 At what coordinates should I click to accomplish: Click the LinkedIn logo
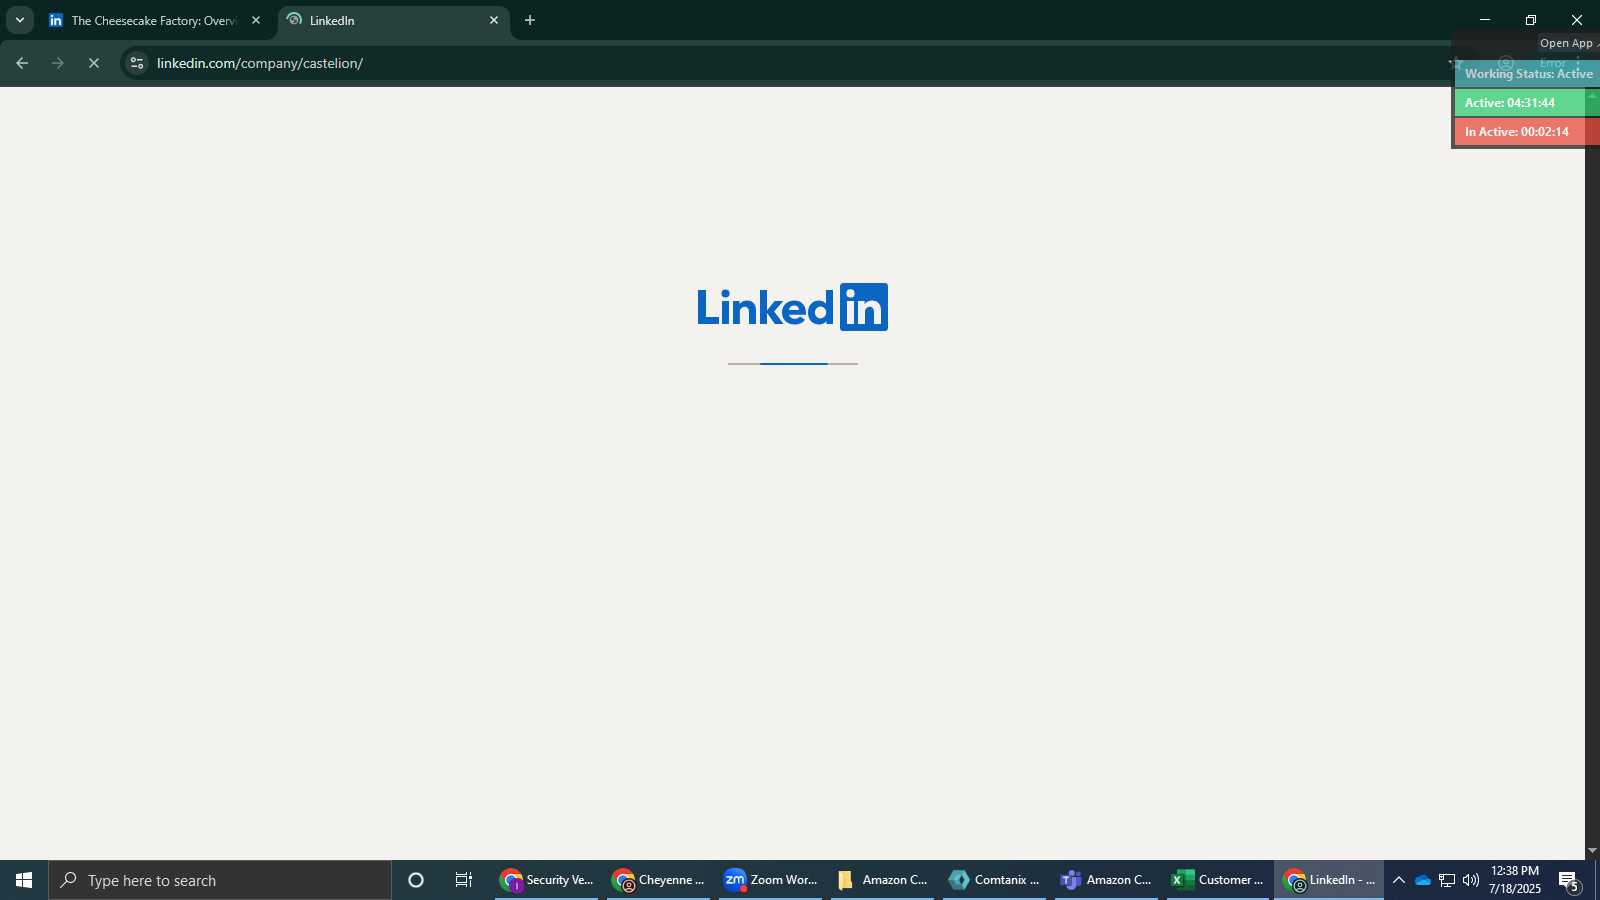pos(792,307)
